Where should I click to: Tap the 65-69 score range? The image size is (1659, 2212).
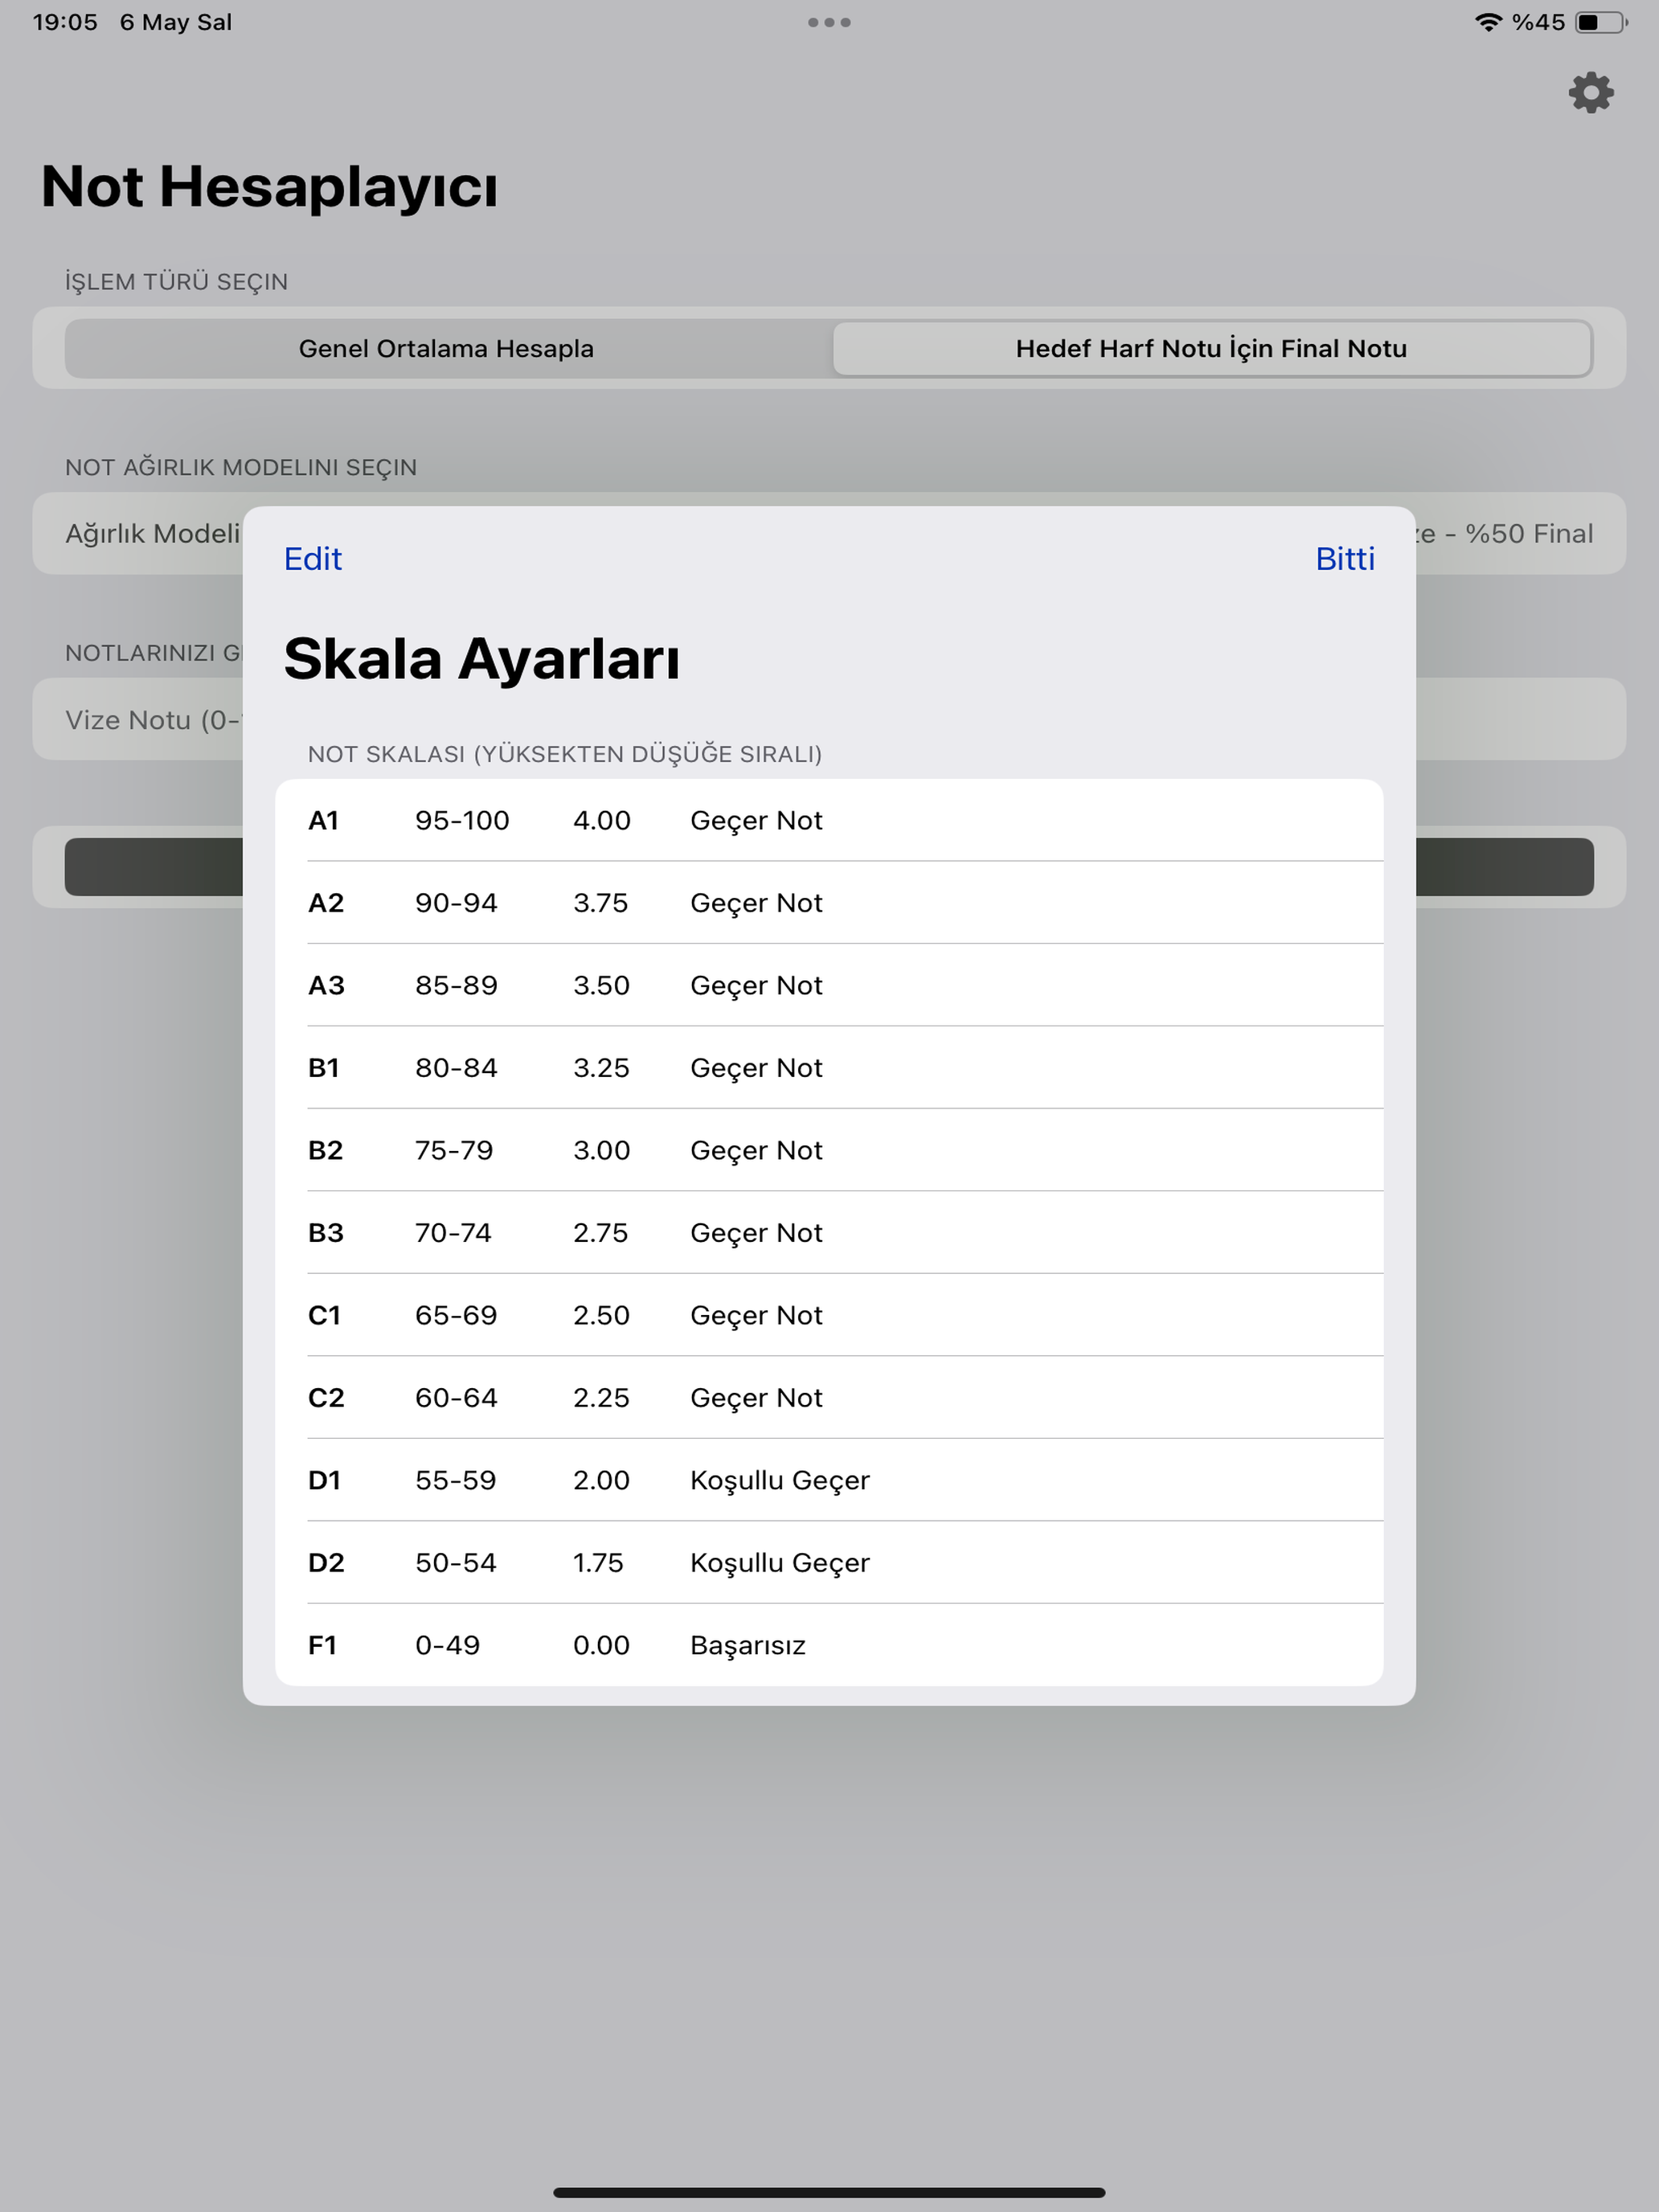pos(456,1315)
